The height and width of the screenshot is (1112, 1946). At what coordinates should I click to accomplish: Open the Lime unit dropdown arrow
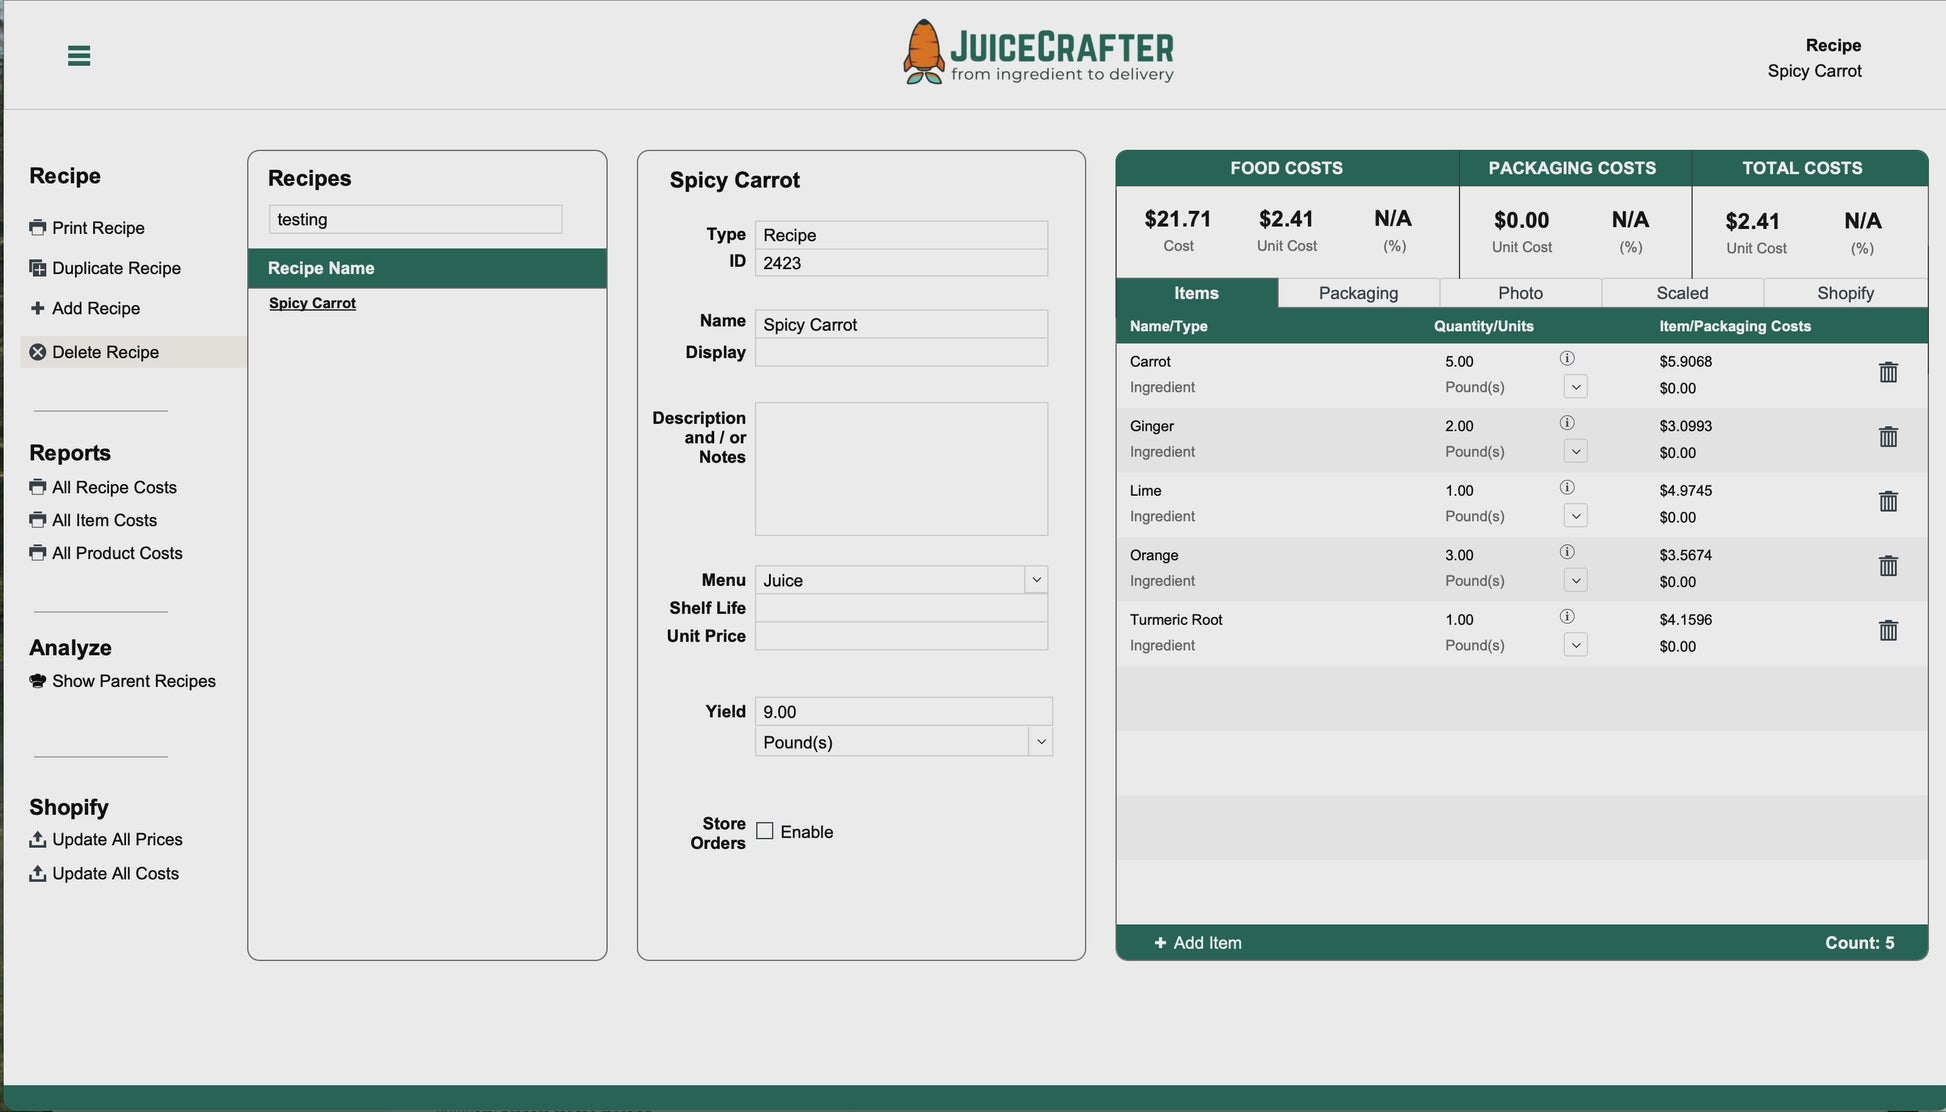coord(1575,516)
